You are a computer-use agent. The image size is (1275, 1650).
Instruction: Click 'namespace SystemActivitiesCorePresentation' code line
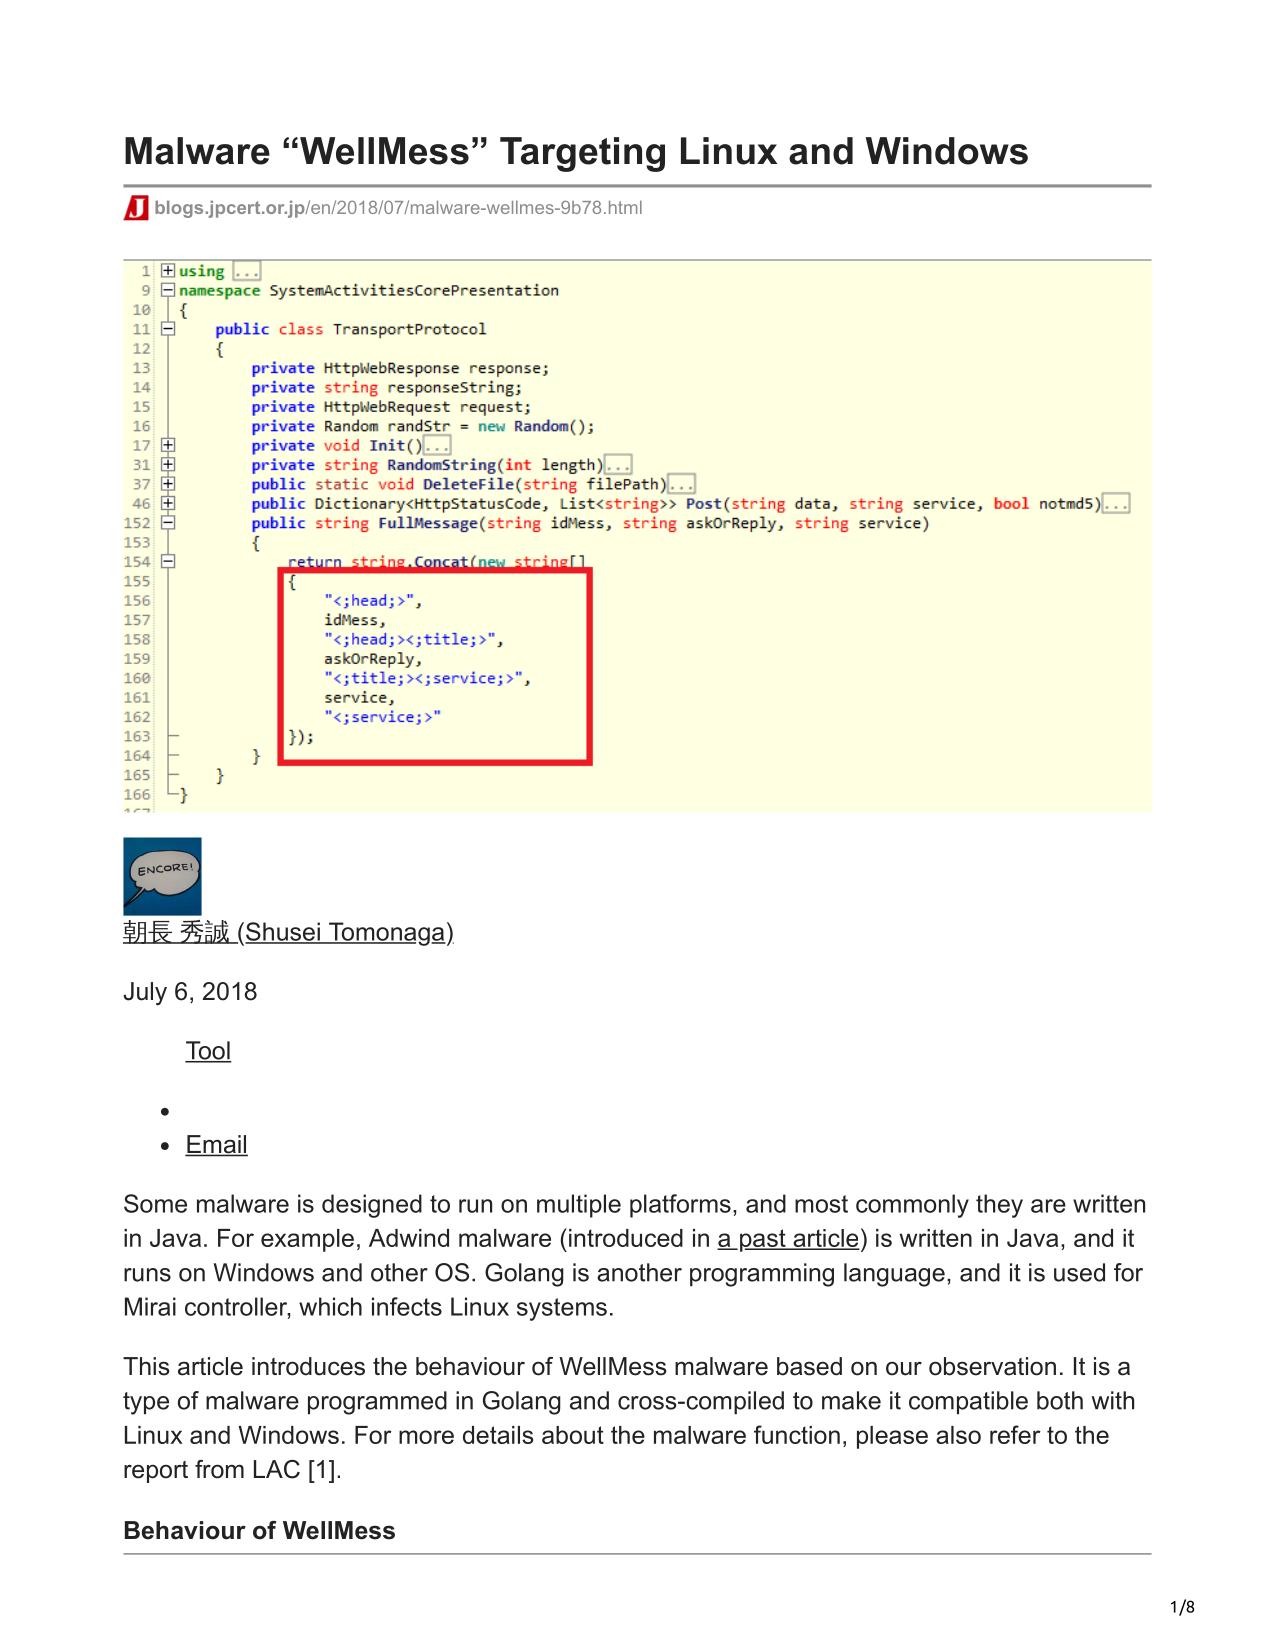pyautogui.click(x=369, y=291)
